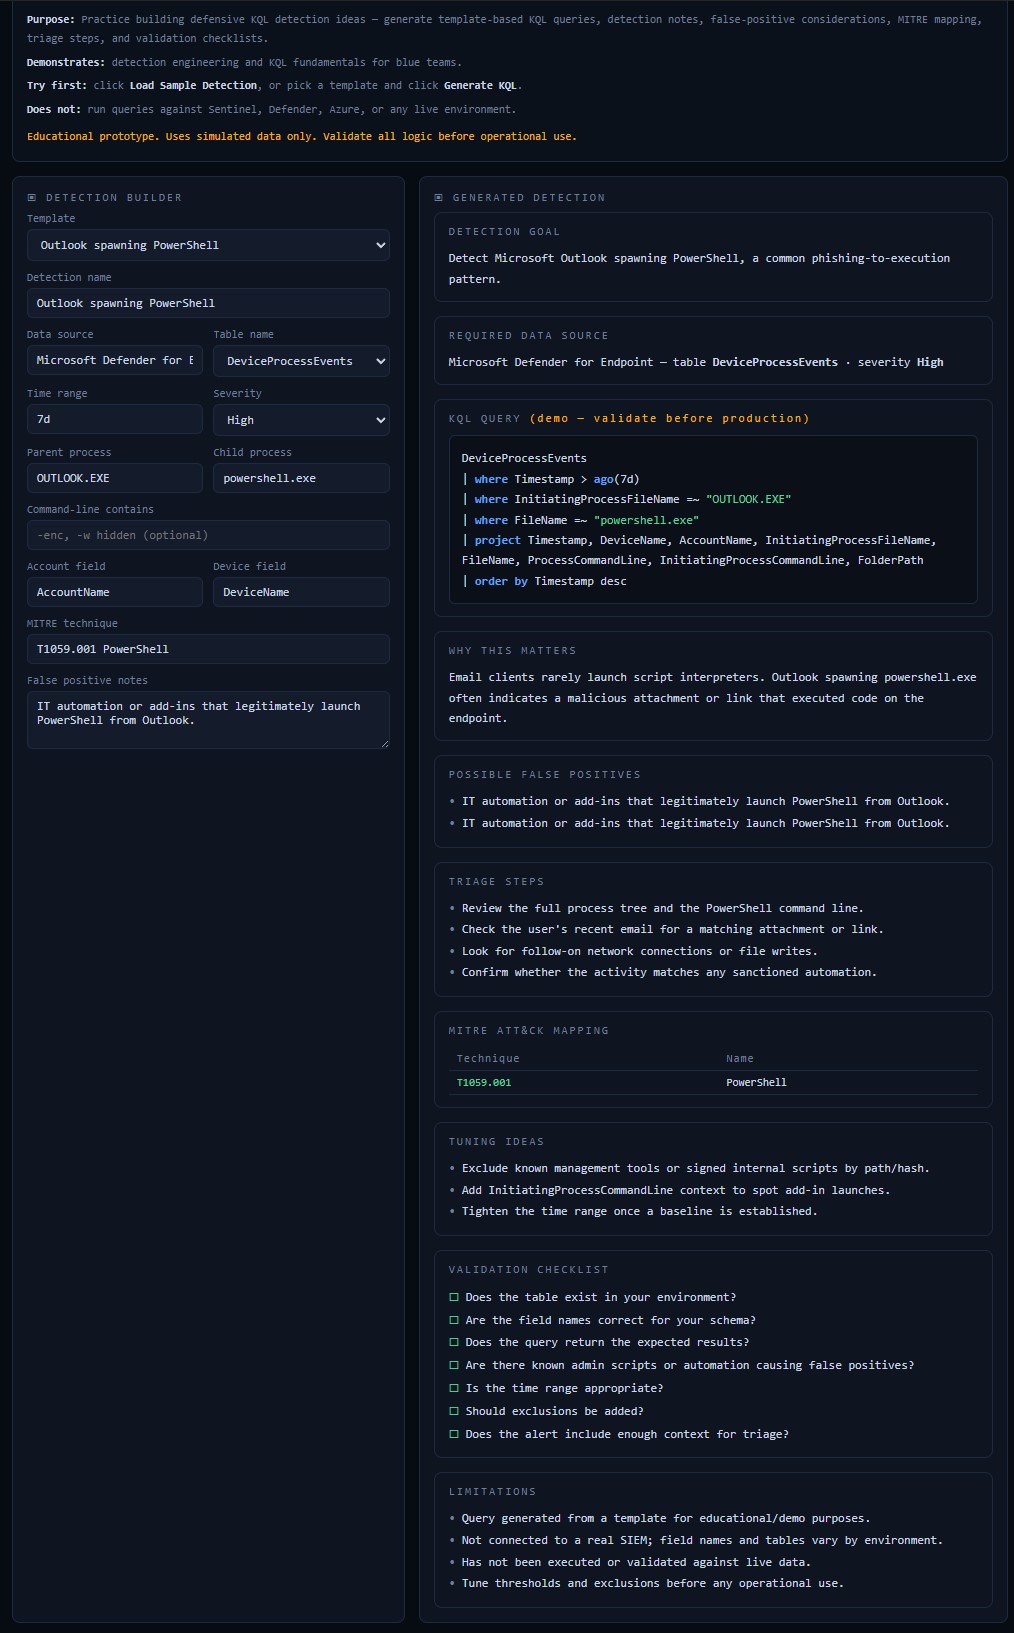This screenshot has width=1014, height=1633.
Task: Click the 'order by Timestamp desc' query line
Action: point(545,581)
